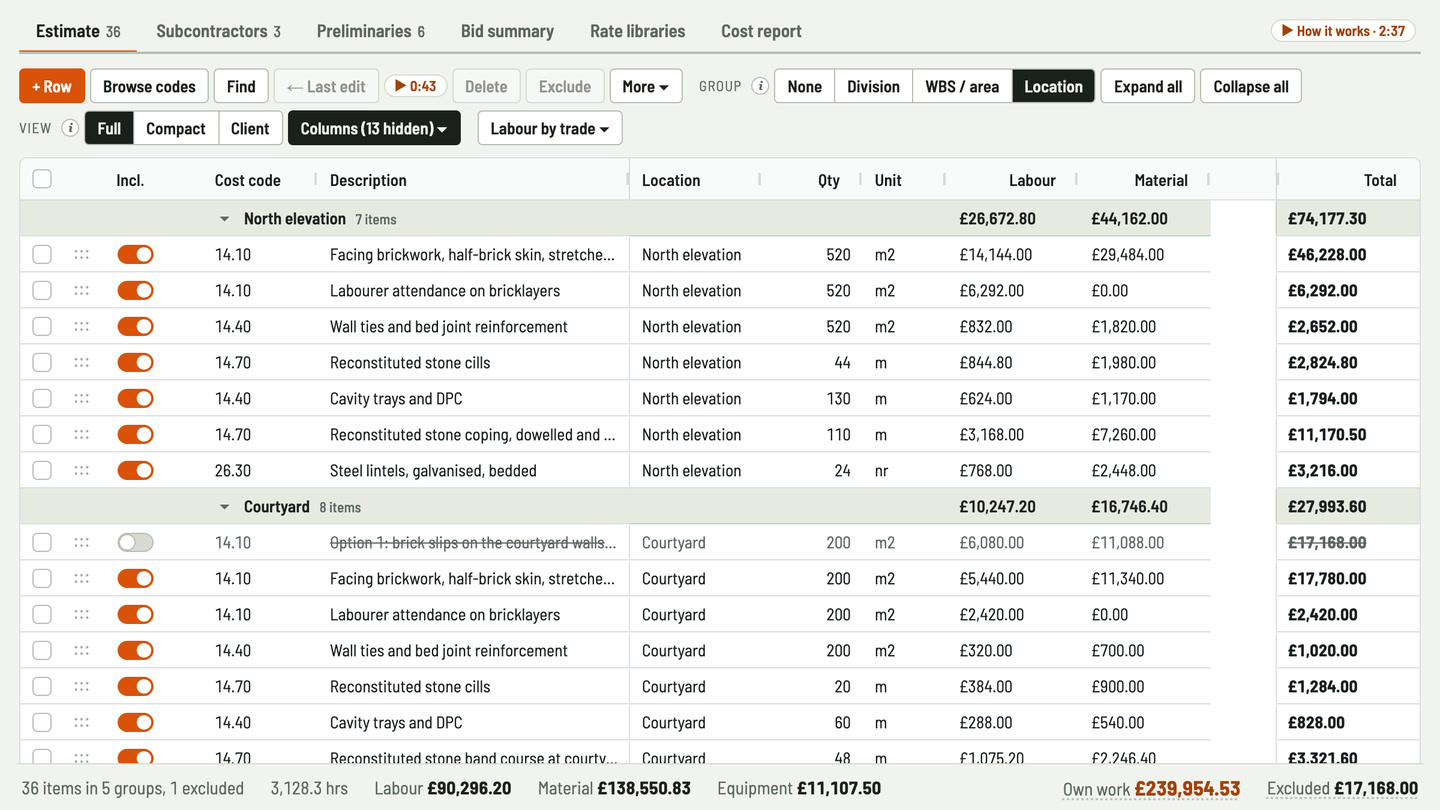
Task: Open the VIEW info icon
Action: click(x=70, y=128)
